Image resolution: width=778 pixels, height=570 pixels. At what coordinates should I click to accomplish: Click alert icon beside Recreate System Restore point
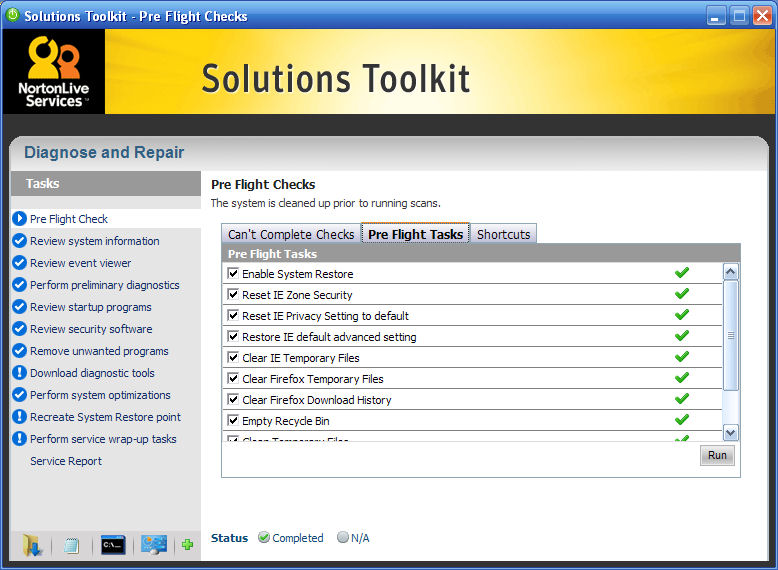pos(19,417)
